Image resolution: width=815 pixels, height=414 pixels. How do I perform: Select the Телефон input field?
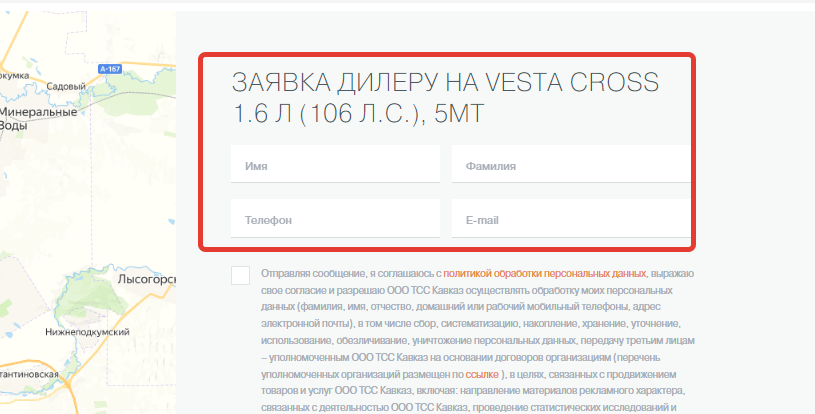point(335,219)
